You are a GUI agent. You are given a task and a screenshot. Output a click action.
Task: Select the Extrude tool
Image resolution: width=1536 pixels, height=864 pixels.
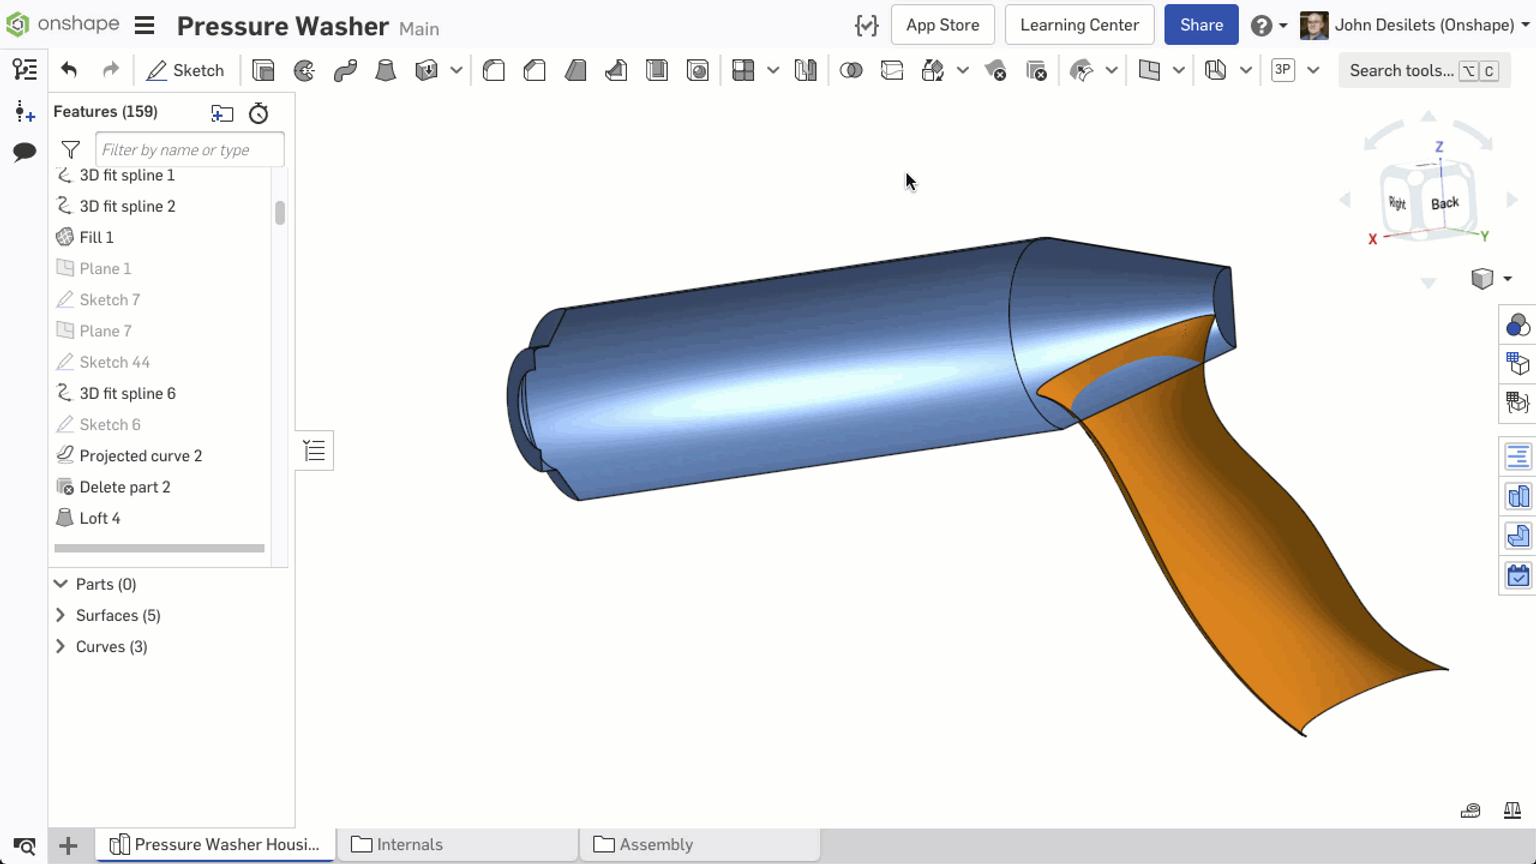coord(263,70)
